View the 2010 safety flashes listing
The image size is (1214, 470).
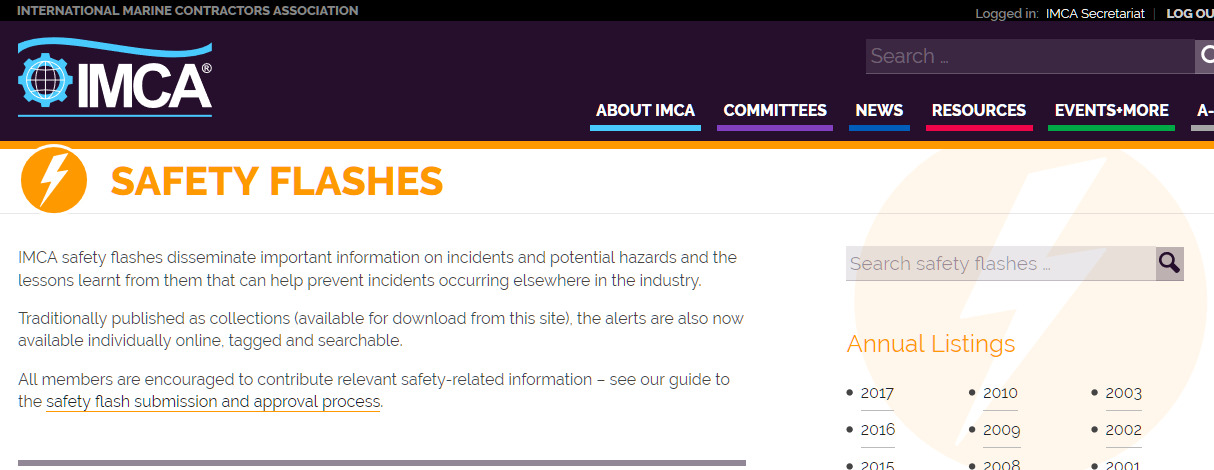pos(1000,393)
